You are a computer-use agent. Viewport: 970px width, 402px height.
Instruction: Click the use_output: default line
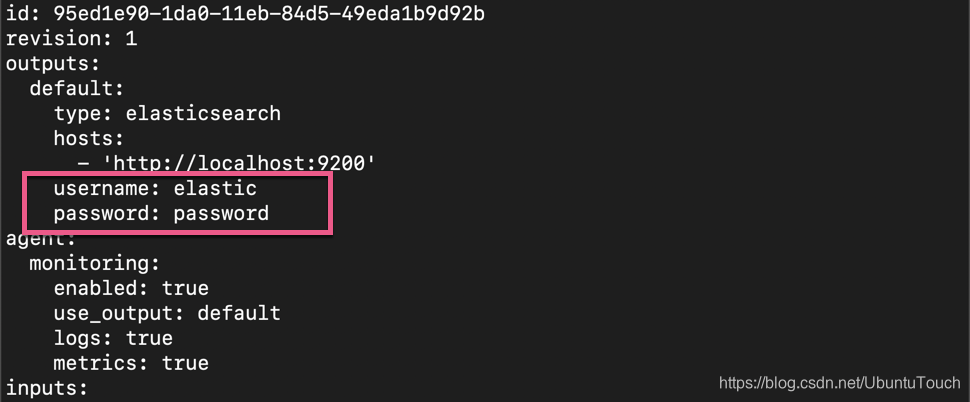pos(167,313)
